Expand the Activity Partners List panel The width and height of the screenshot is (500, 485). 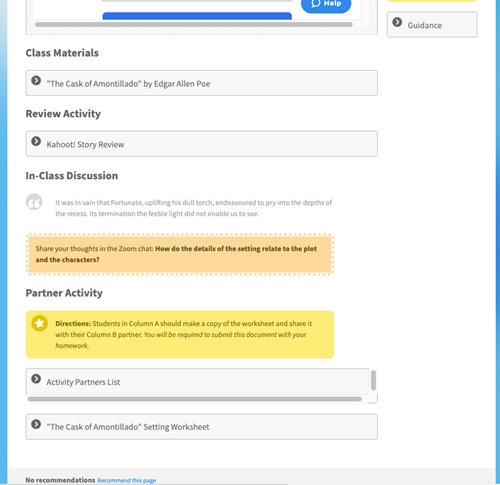pos(198,381)
